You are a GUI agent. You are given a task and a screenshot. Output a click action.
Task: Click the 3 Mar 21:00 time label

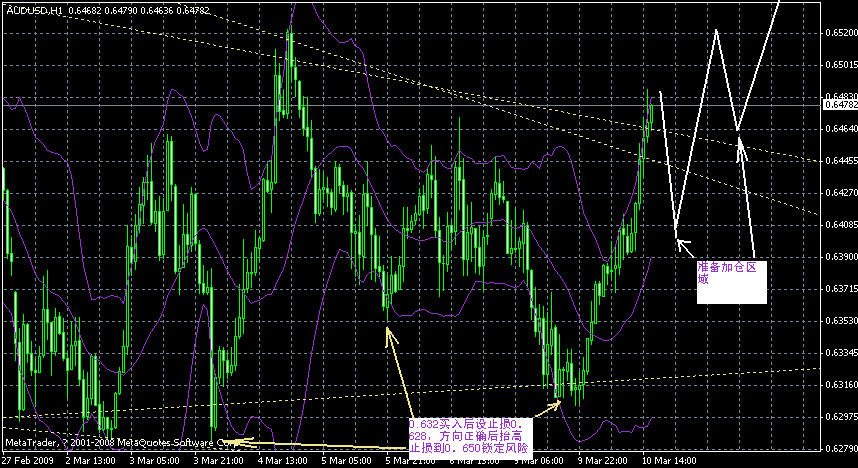pos(219,461)
